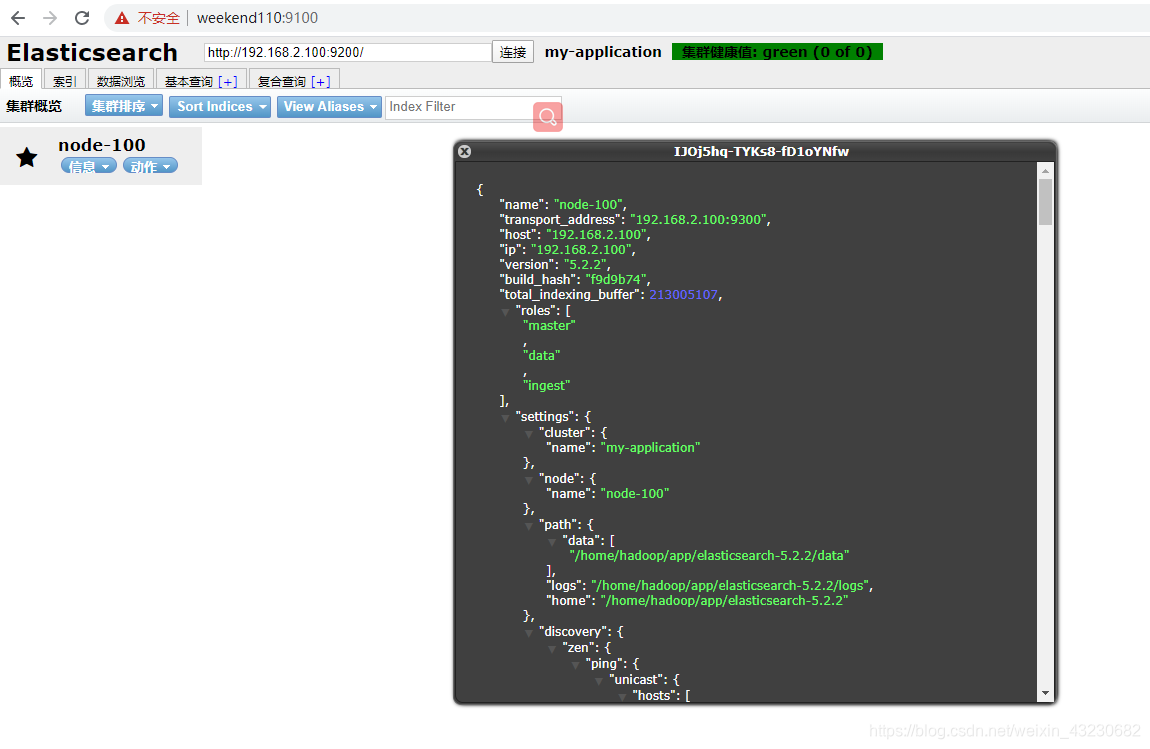
Task: Collapse the "settings" object in JSON
Action: 505,417
